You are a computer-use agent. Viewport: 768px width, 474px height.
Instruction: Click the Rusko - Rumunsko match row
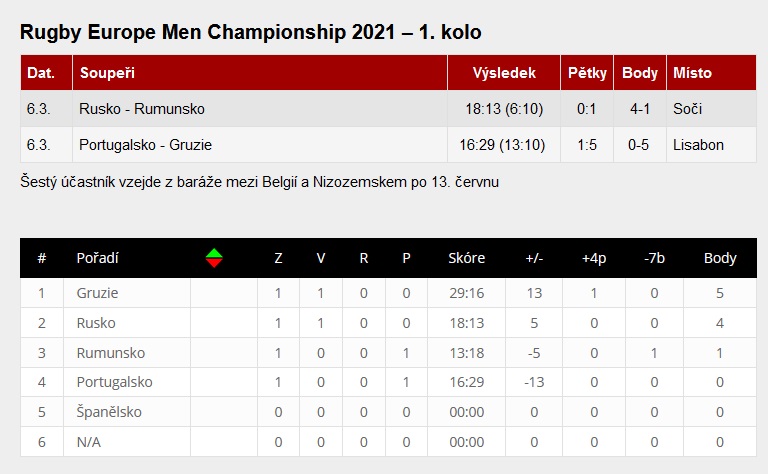coord(141,109)
